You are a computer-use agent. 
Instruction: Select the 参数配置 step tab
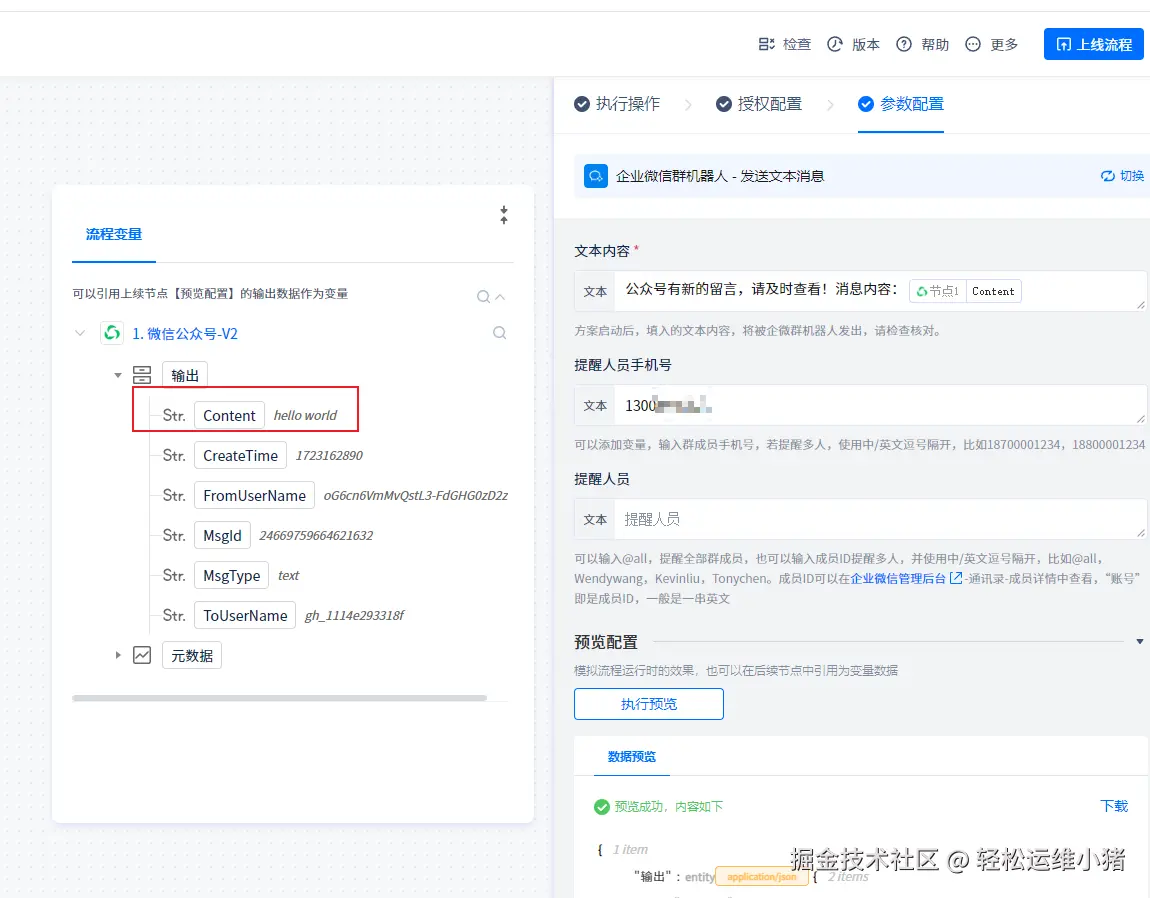901,103
